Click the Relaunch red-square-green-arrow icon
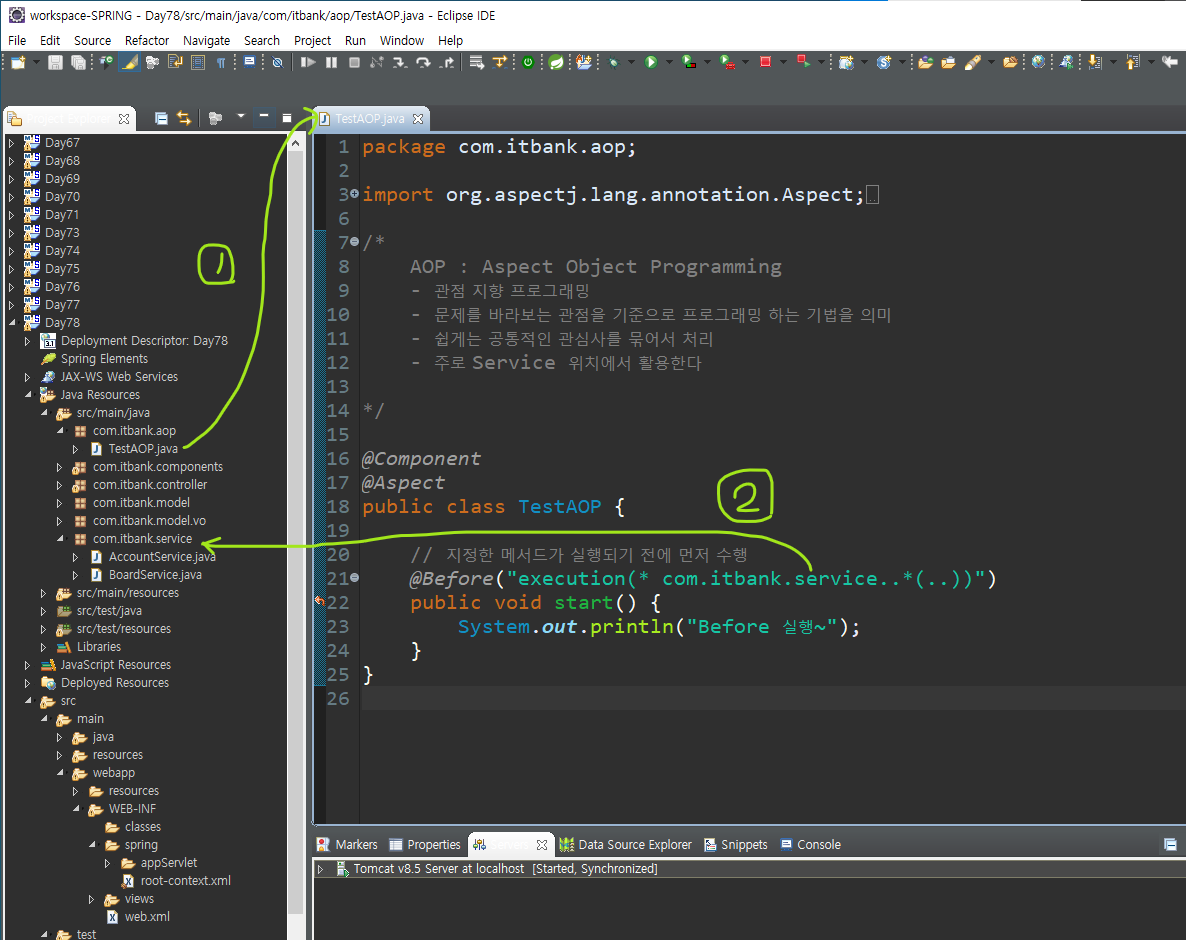 (803, 63)
